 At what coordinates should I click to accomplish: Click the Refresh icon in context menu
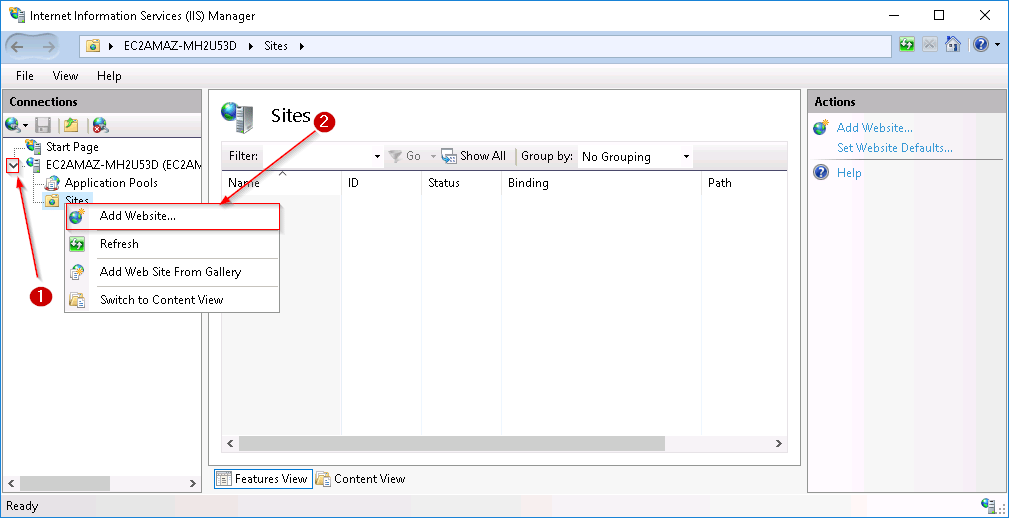(x=77, y=244)
